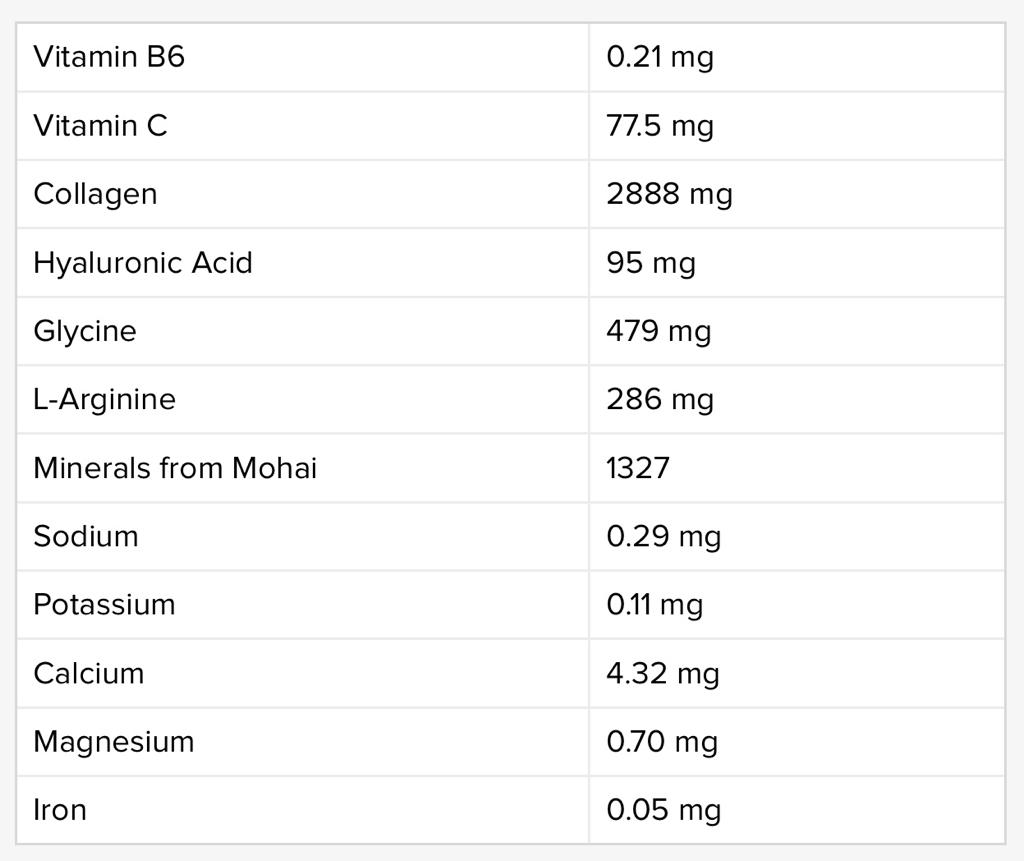Click the Vitamin B6 label cell
Viewport: 1024px width, 861px height.
pos(109,57)
